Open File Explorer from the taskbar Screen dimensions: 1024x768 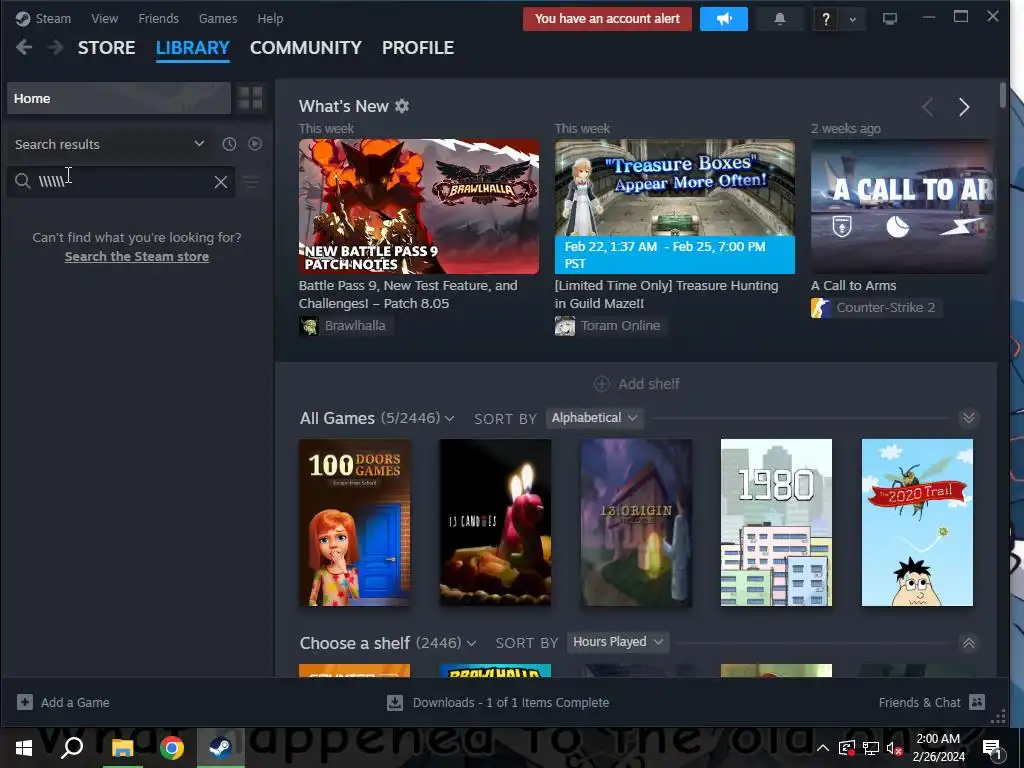[x=122, y=748]
